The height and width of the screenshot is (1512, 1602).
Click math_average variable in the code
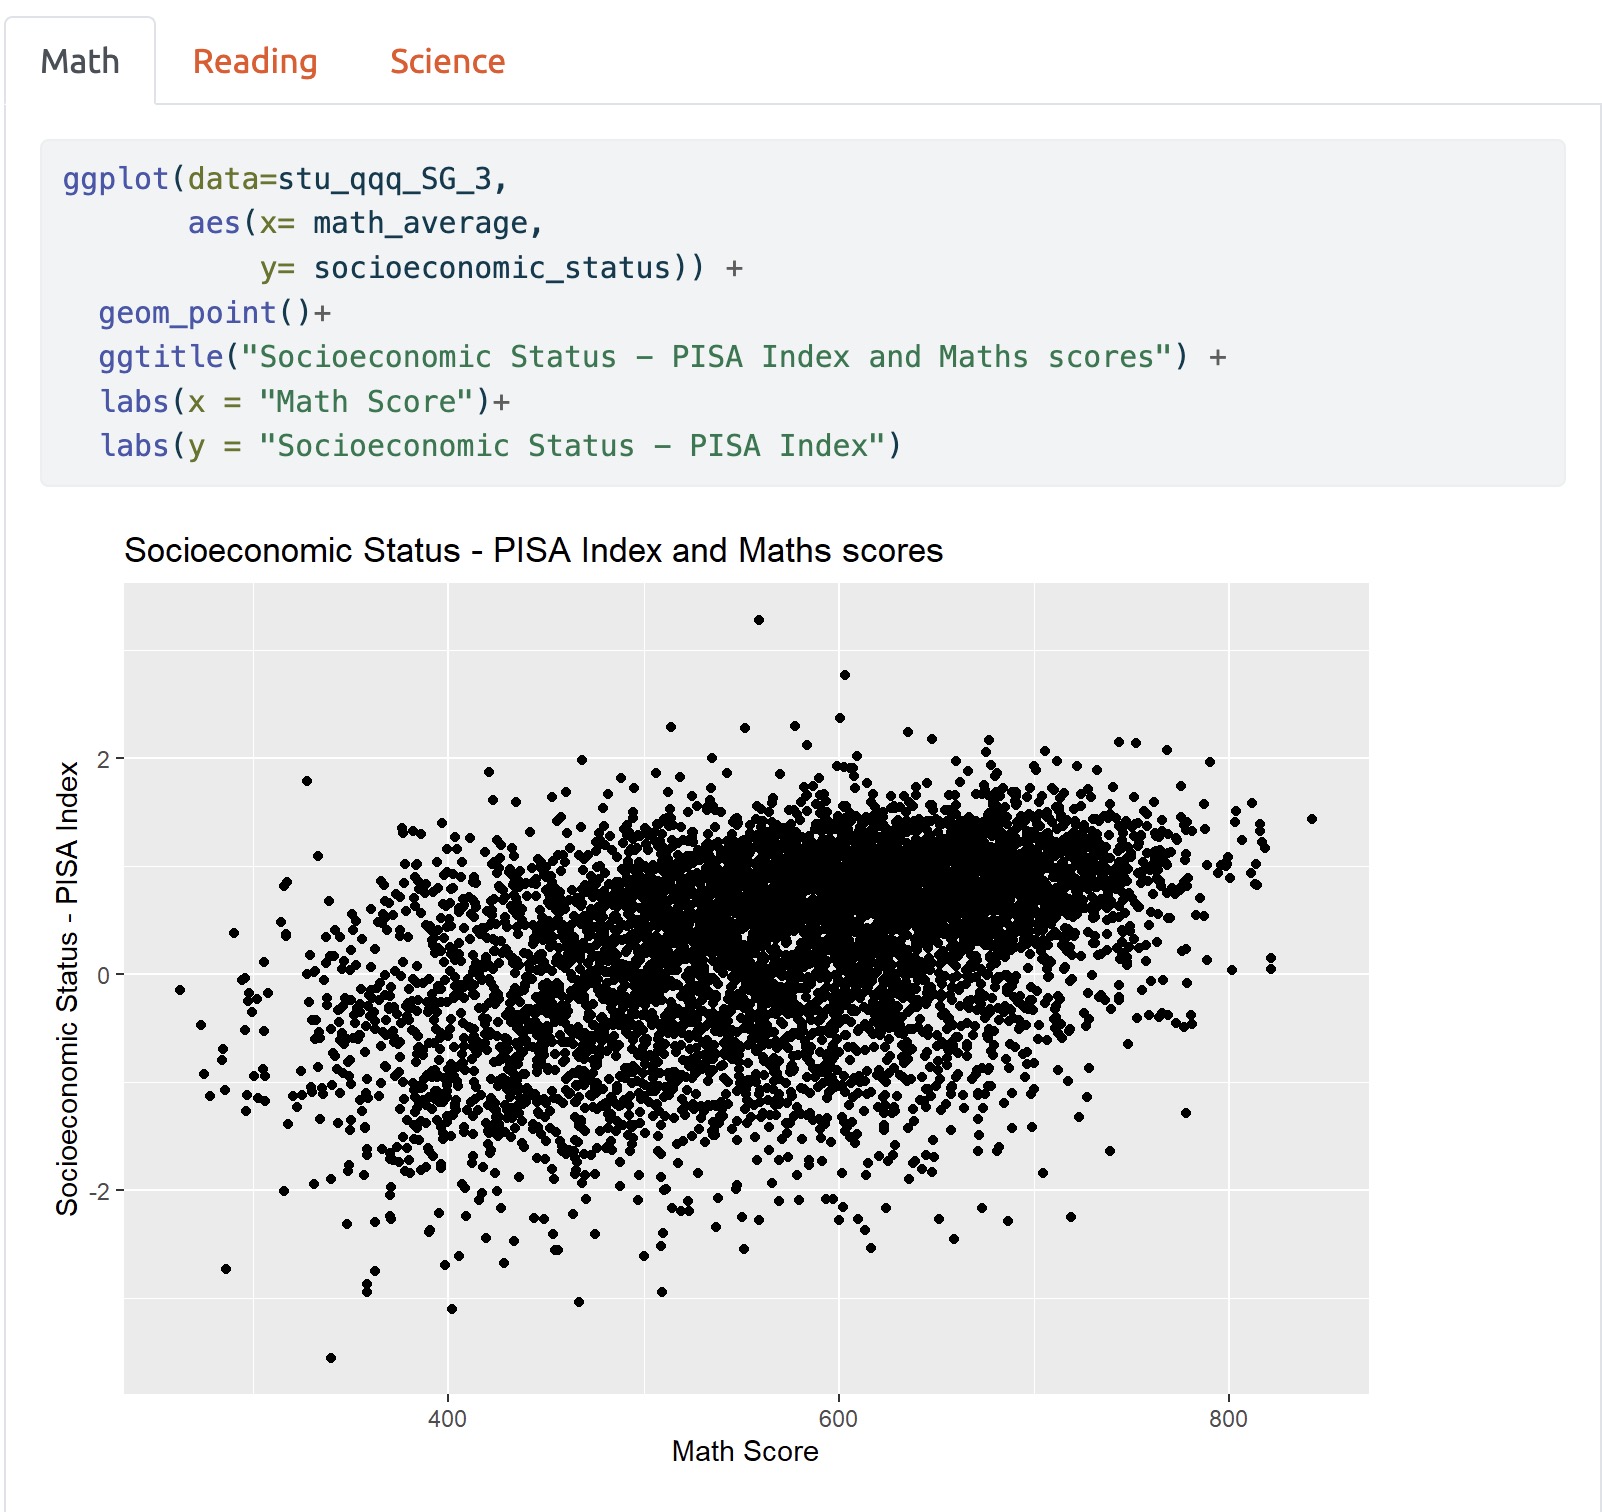pos(420,223)
